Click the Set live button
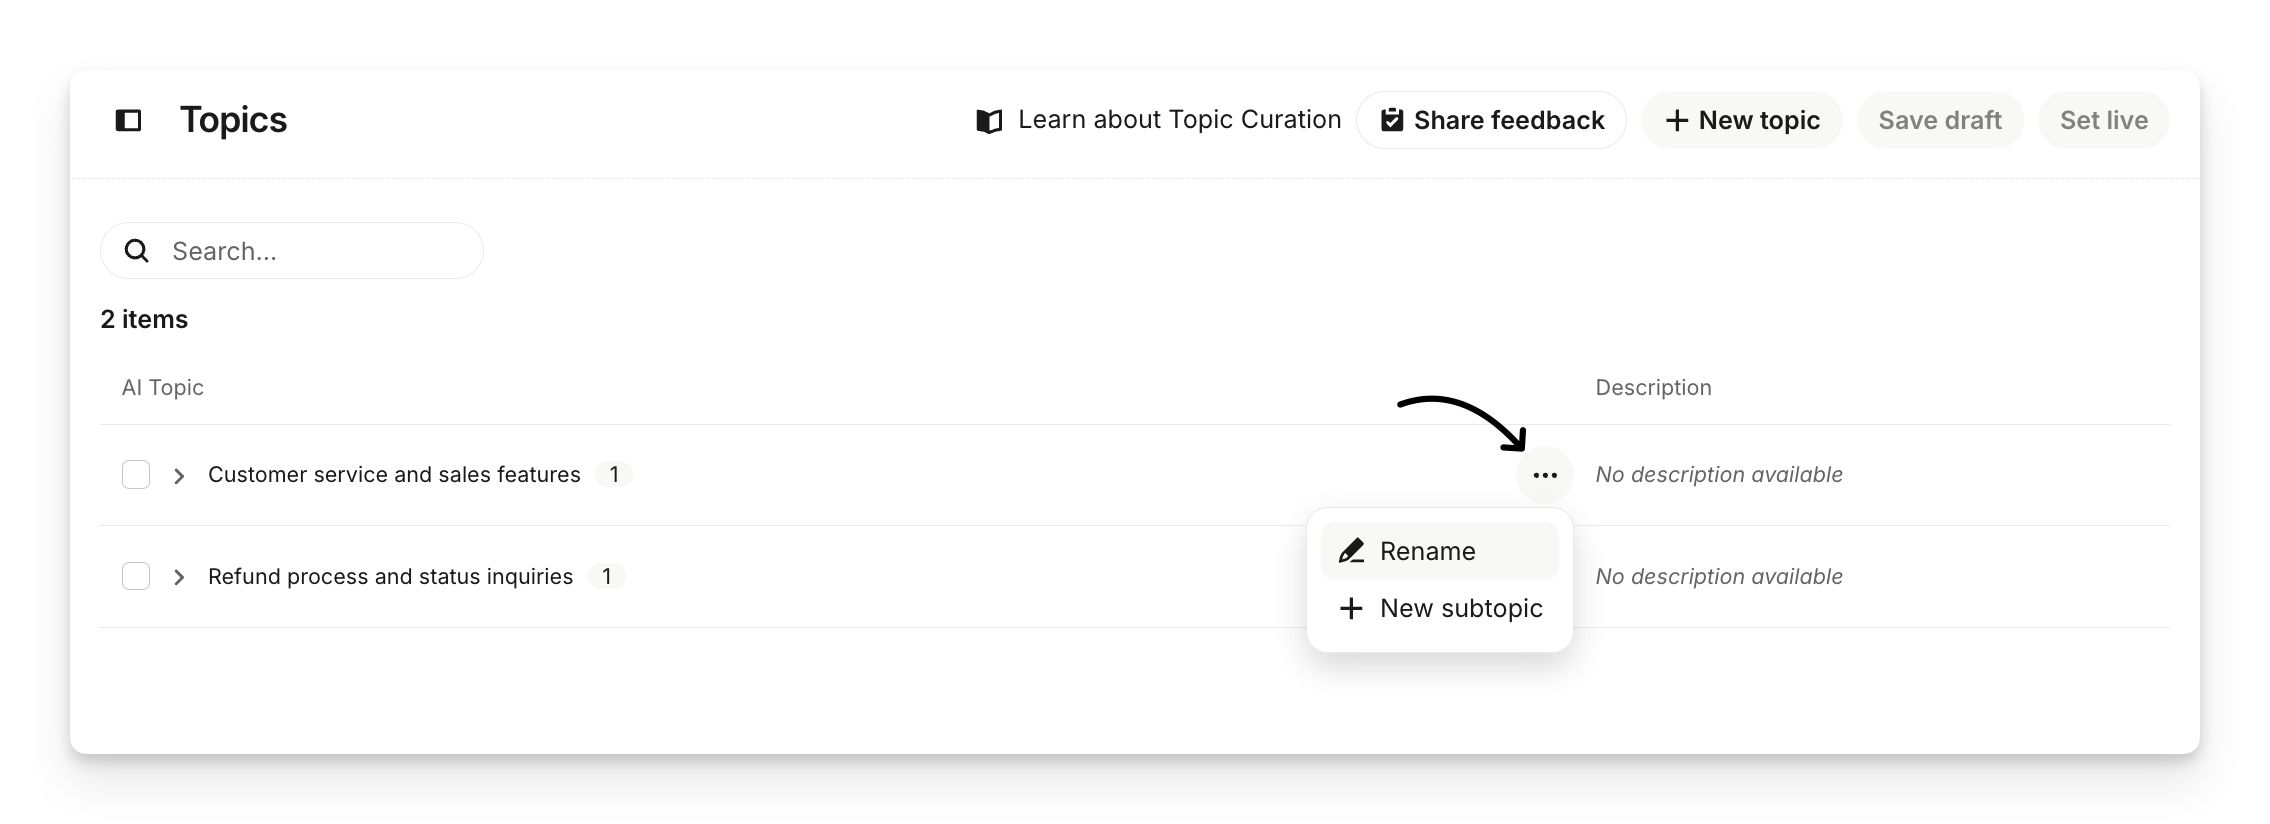Screen dimensions: 2270x824 [x=2103, y=121]
